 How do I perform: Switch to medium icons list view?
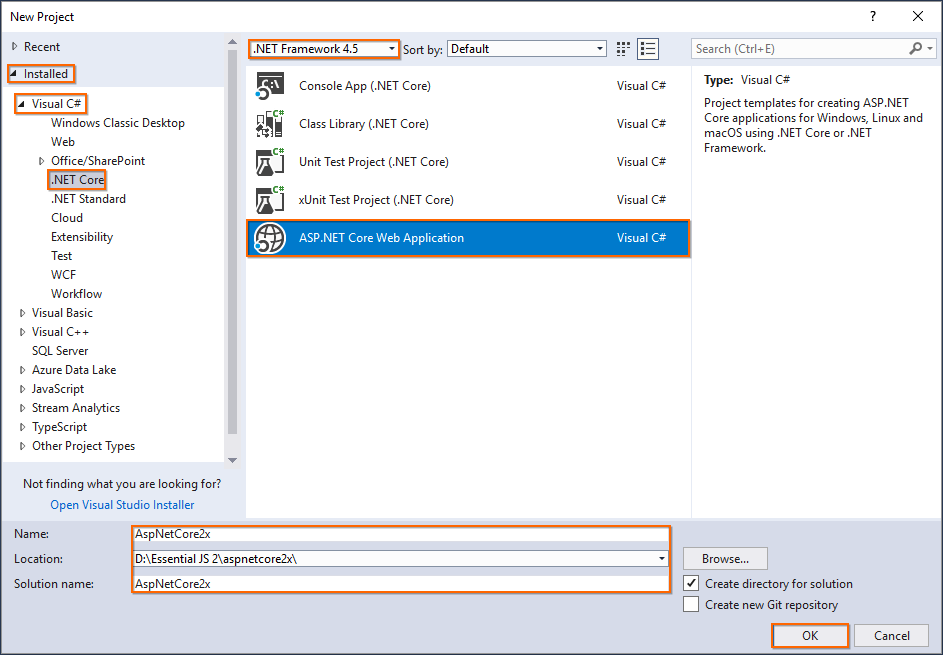[x=648, y=49]
